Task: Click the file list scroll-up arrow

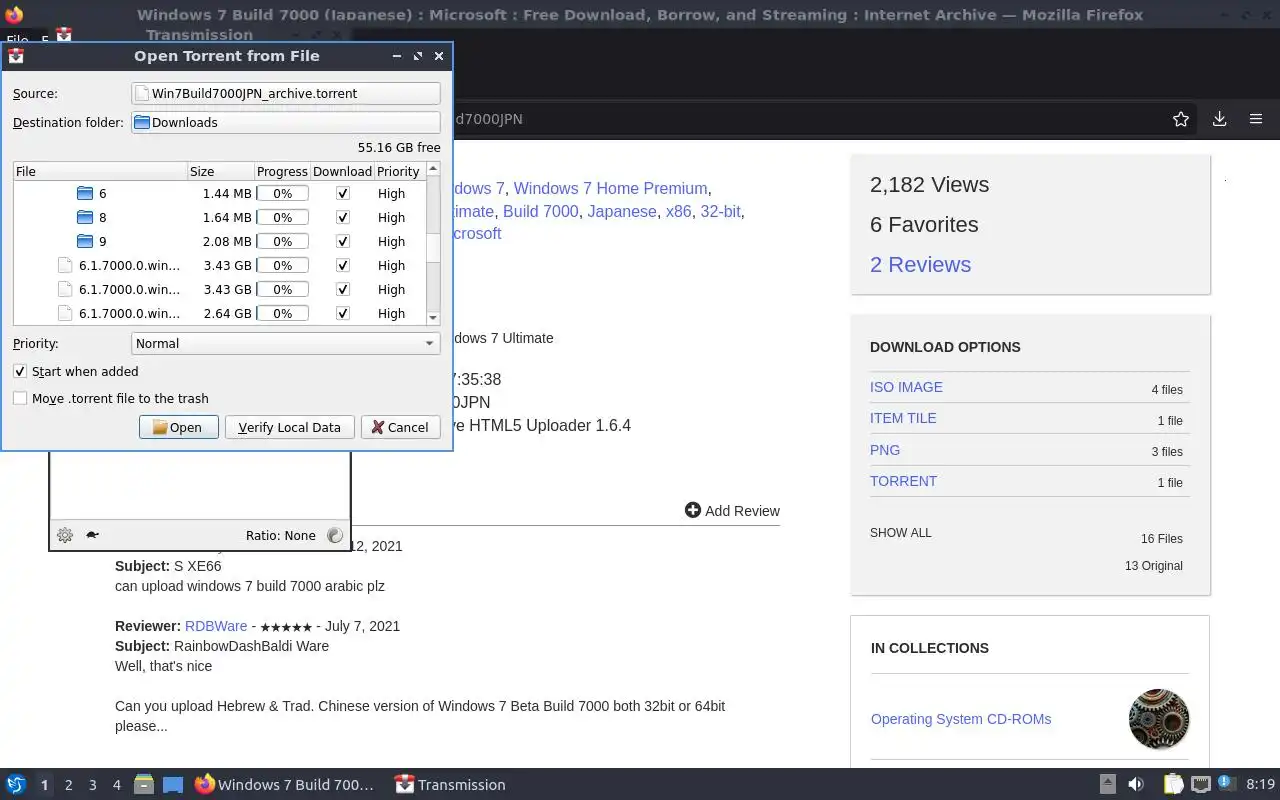Action: click(x=433, y=169)
